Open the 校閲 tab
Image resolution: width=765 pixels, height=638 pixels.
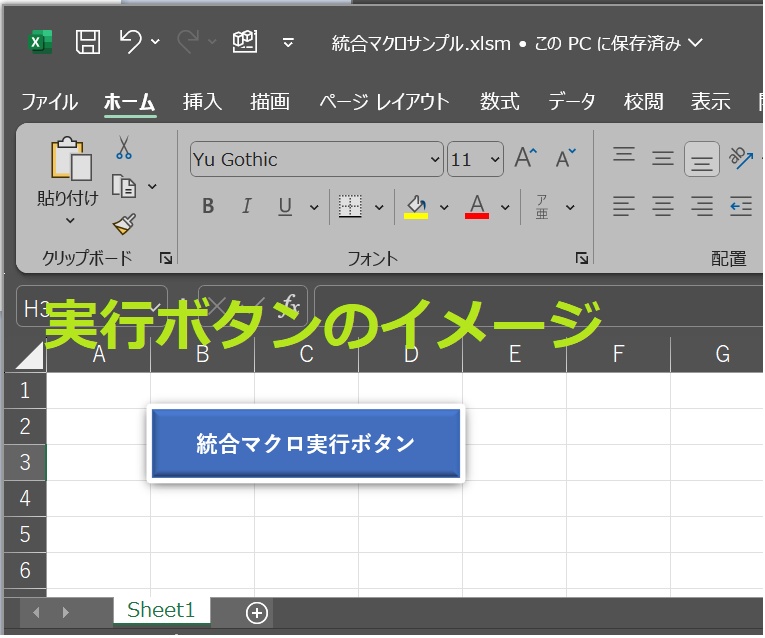[644, 102]
